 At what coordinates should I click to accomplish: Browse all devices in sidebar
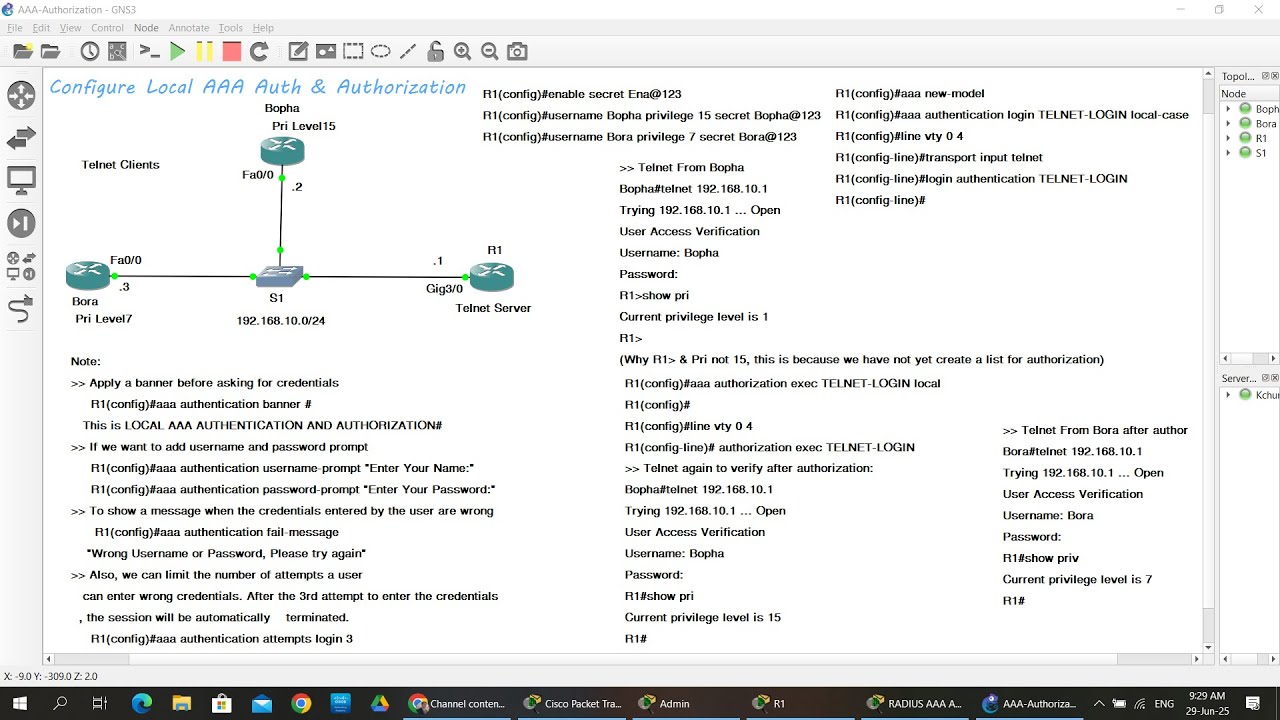coord(21,266)
